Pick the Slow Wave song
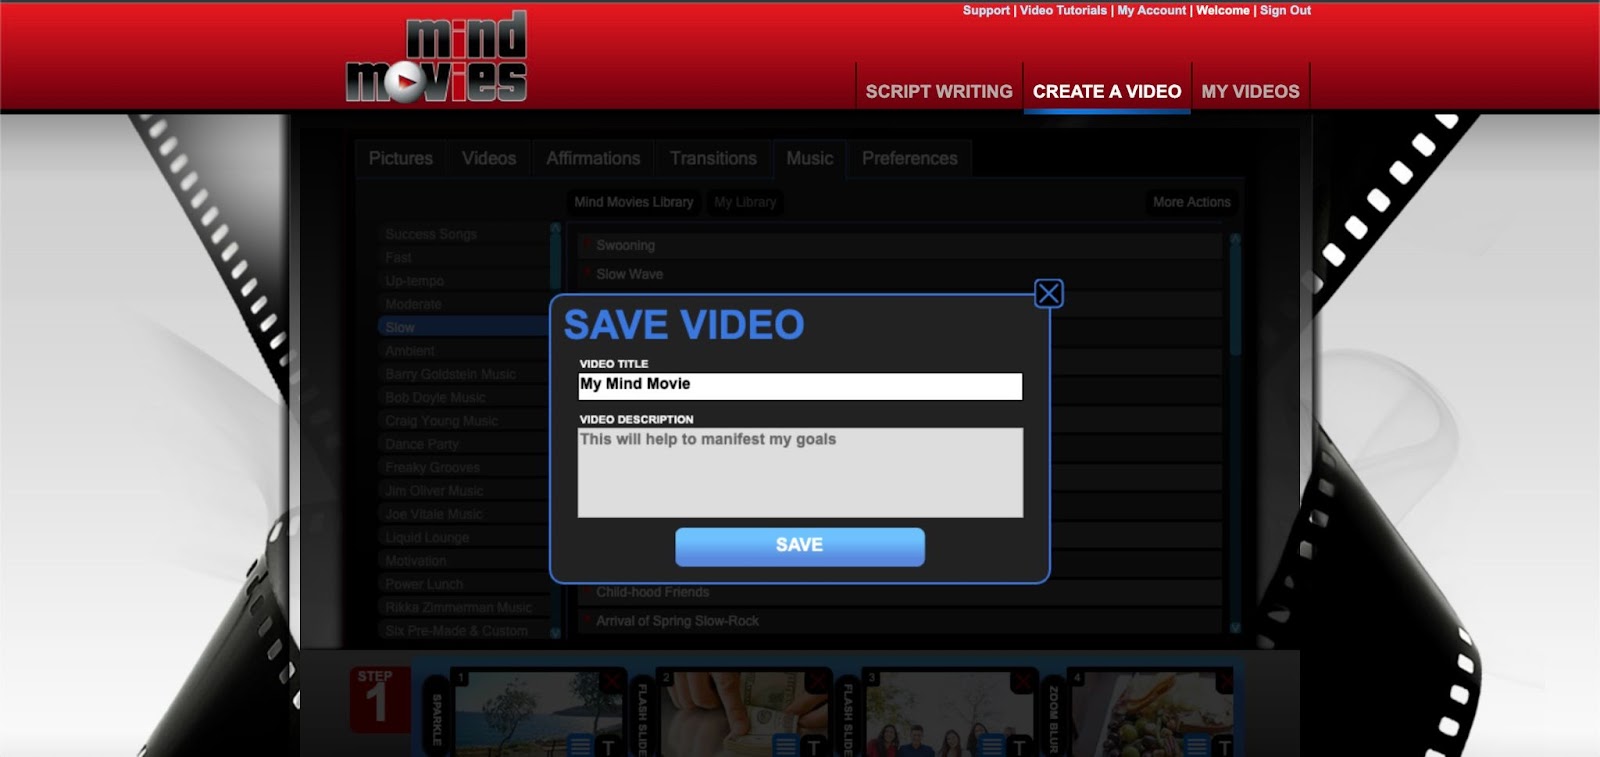1600x757 pixels. [x=900, y=274]
